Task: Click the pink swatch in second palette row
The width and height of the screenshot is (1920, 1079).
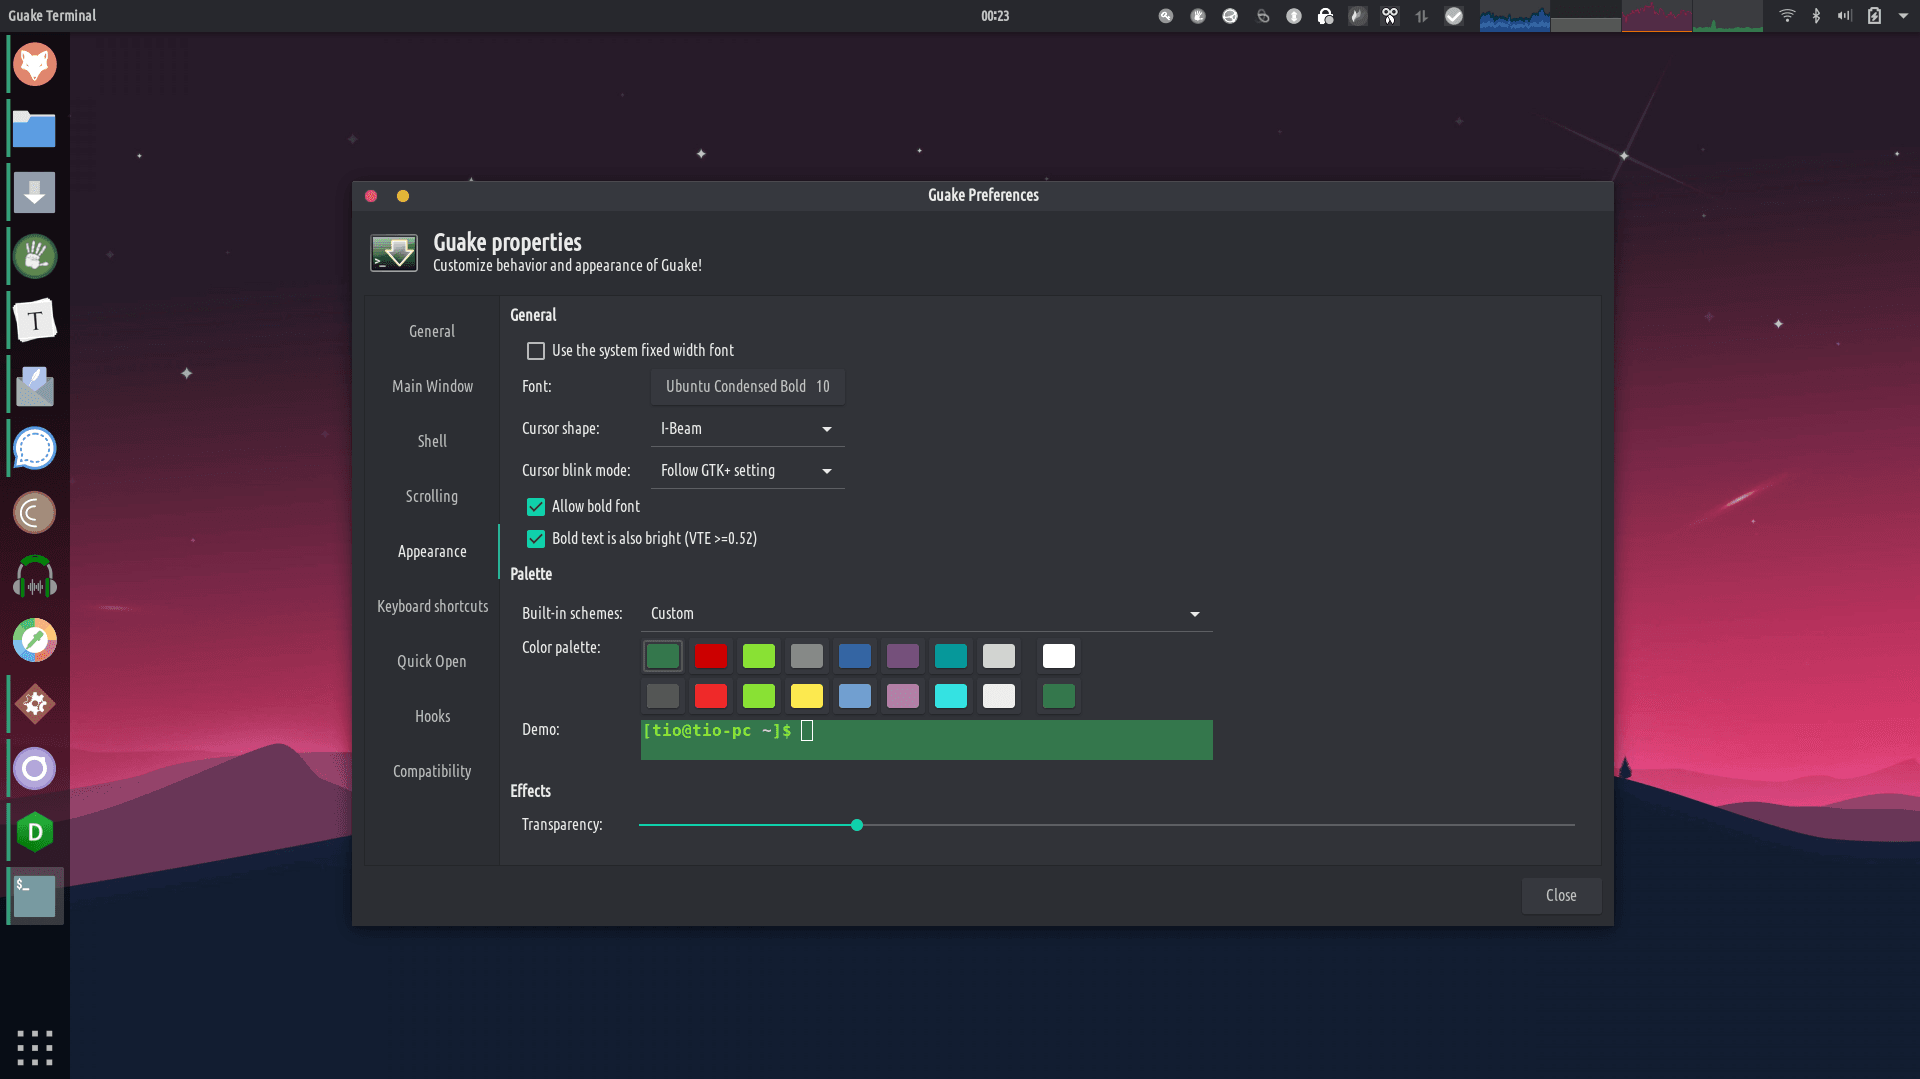Action: point(903,696)
